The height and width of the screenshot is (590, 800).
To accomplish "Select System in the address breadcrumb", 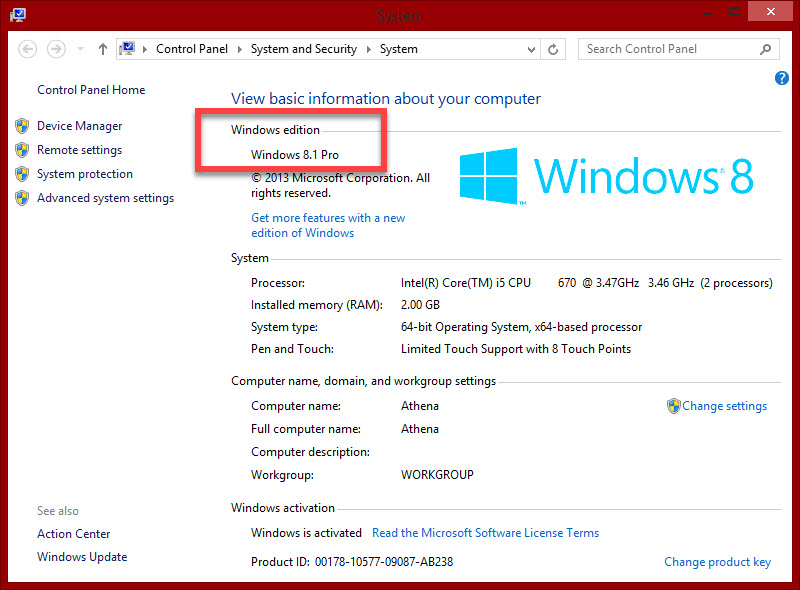I will (x=398, y=49).
